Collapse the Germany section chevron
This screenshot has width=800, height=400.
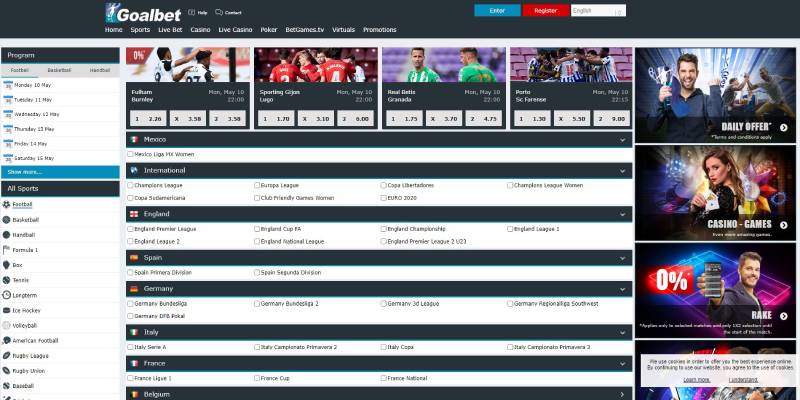622,289
